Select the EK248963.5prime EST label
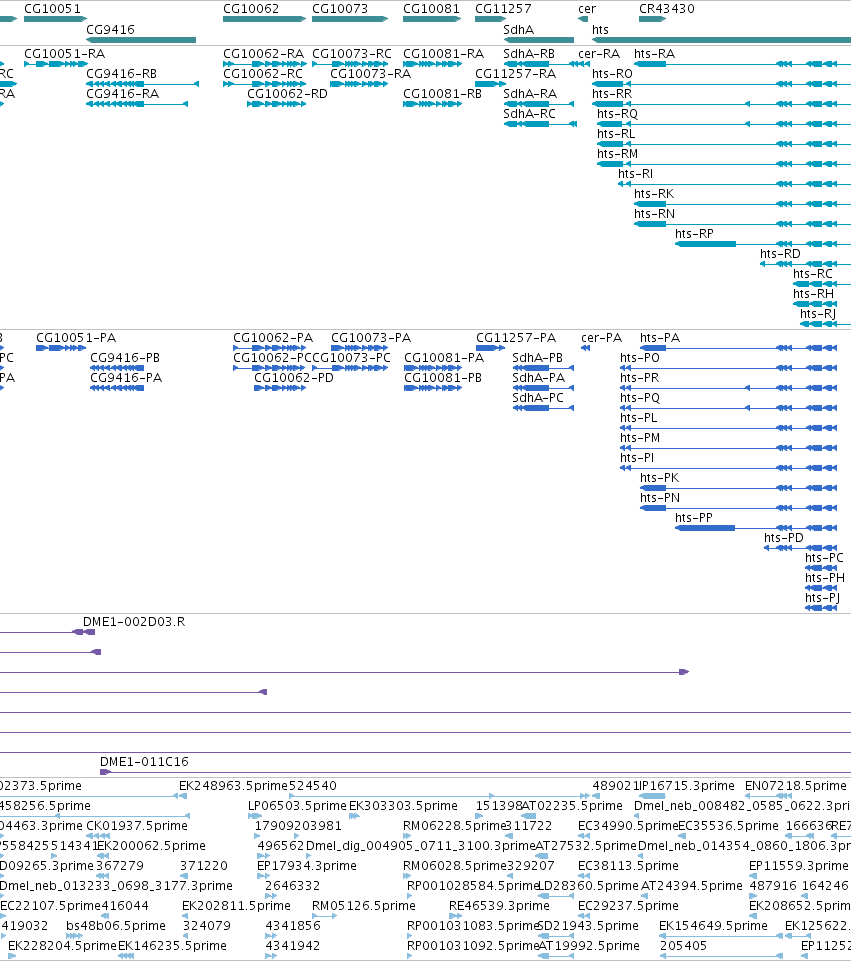The height and width of the screenshot is (961, 851). 233,785
